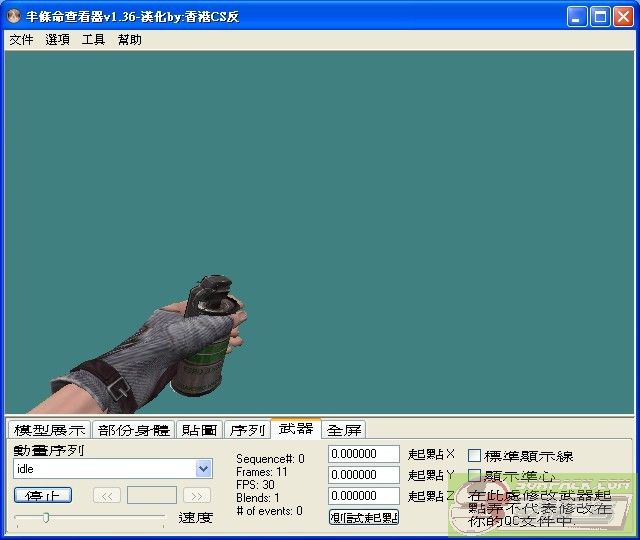Maximize the model viewer window
Image resolution: width=640 pixels, height=540 pixels.
click(600, 17)
